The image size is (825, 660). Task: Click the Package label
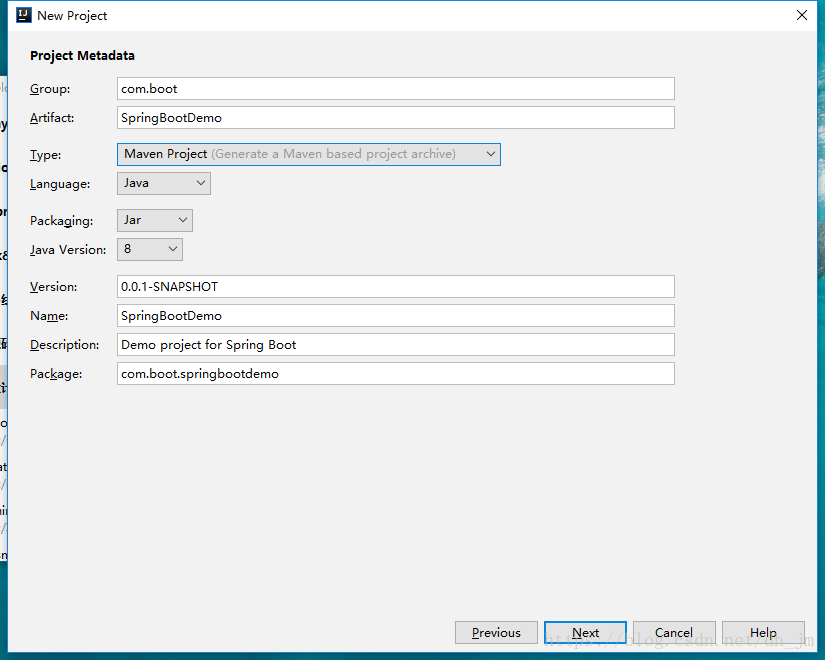[56, 374]
